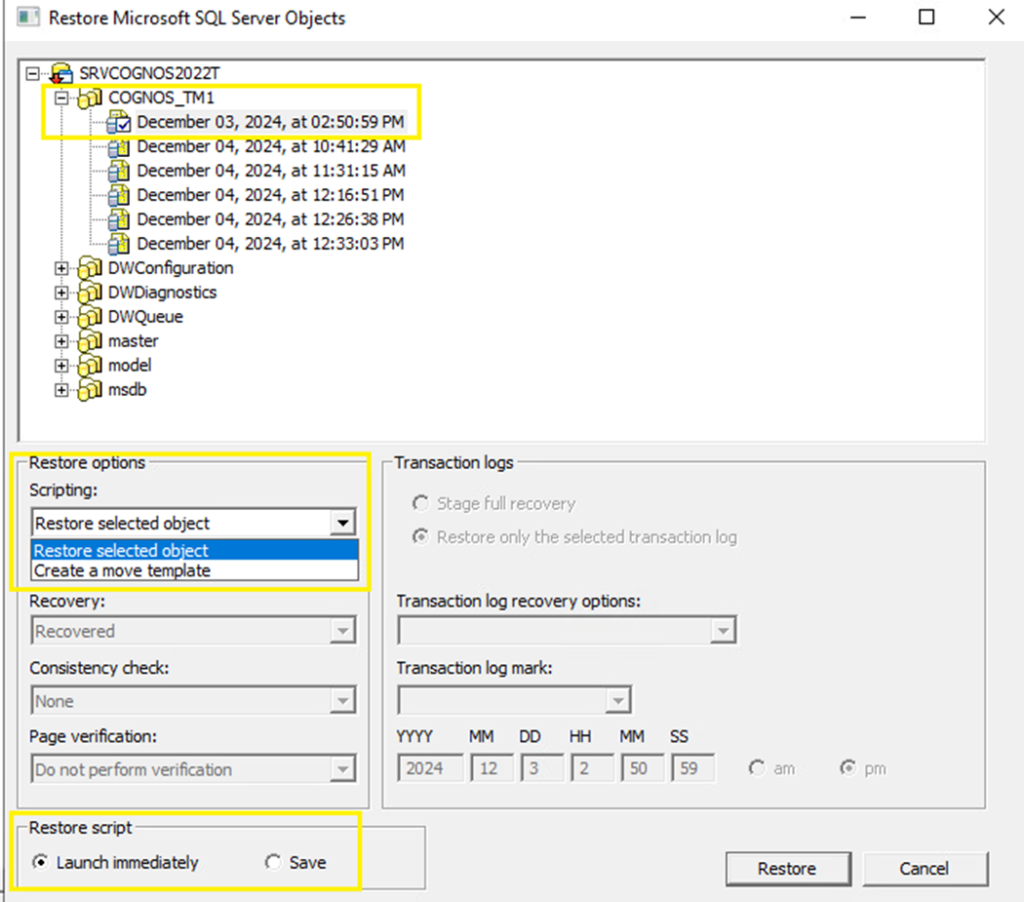Select 'December 03, 2024, at 02:50:59 PM' row

point(270,122)
